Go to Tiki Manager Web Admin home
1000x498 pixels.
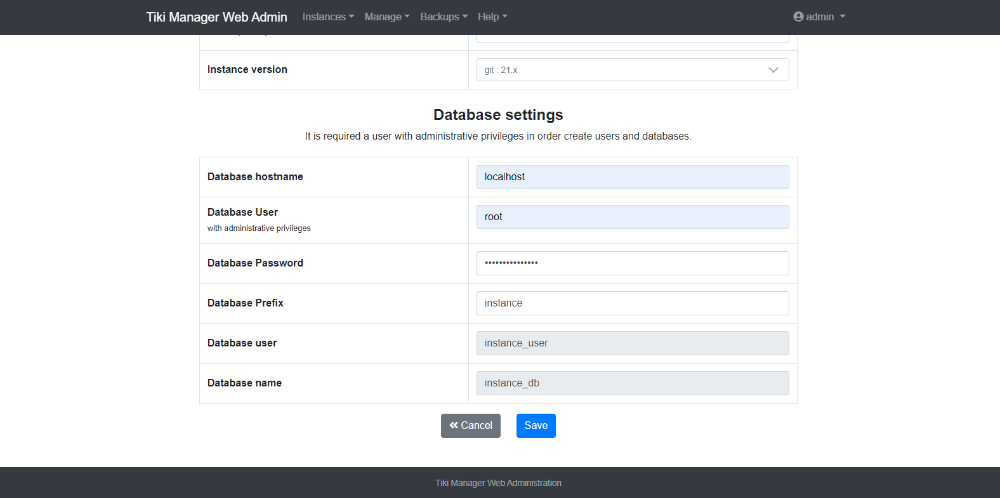point(217,17)
